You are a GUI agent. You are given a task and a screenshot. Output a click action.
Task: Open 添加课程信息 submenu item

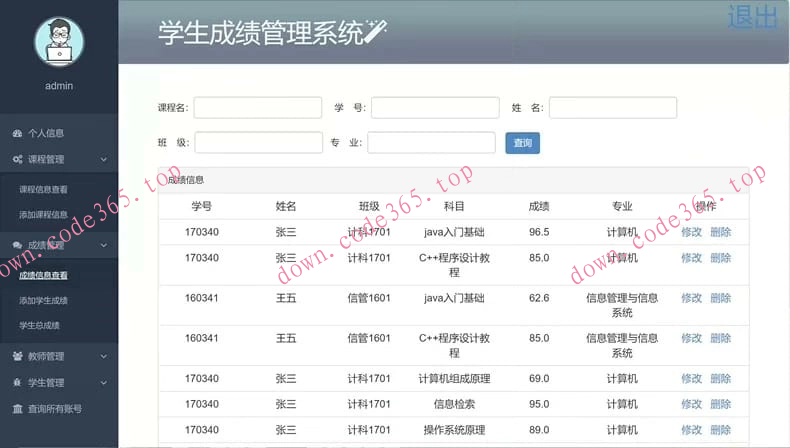(43, 215)
